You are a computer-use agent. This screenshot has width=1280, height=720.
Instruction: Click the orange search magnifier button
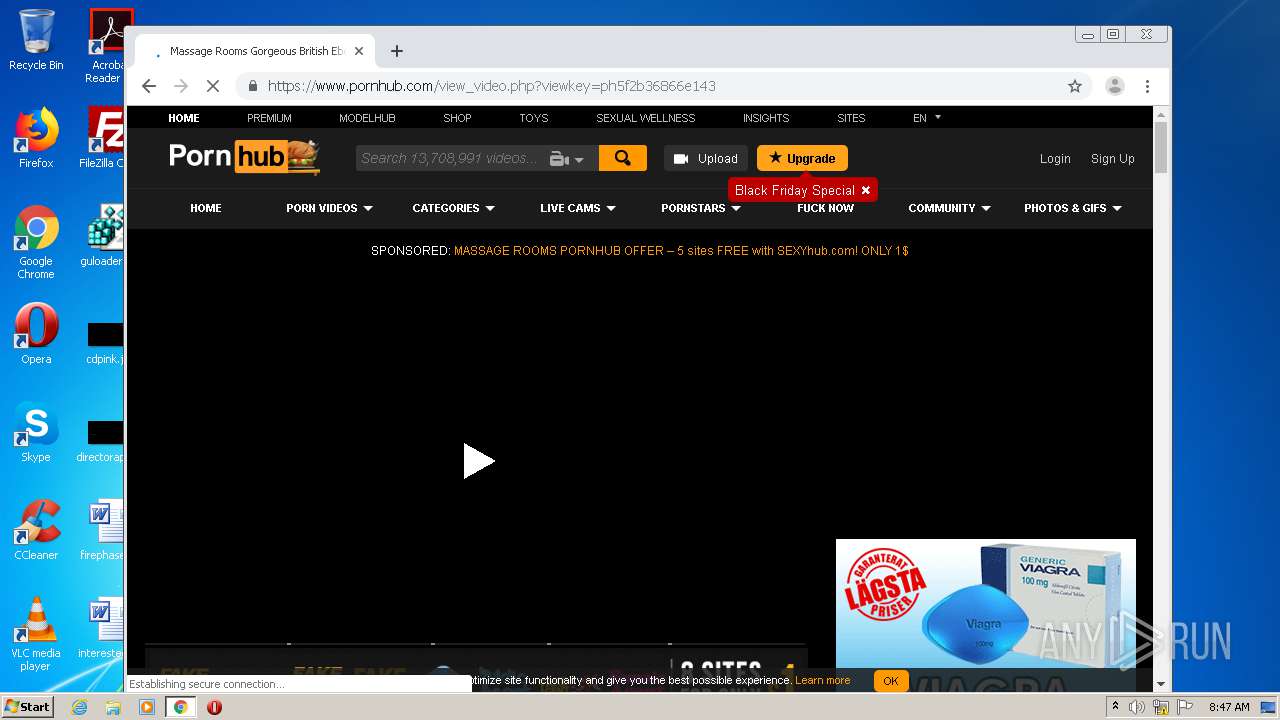pos(623,158)
